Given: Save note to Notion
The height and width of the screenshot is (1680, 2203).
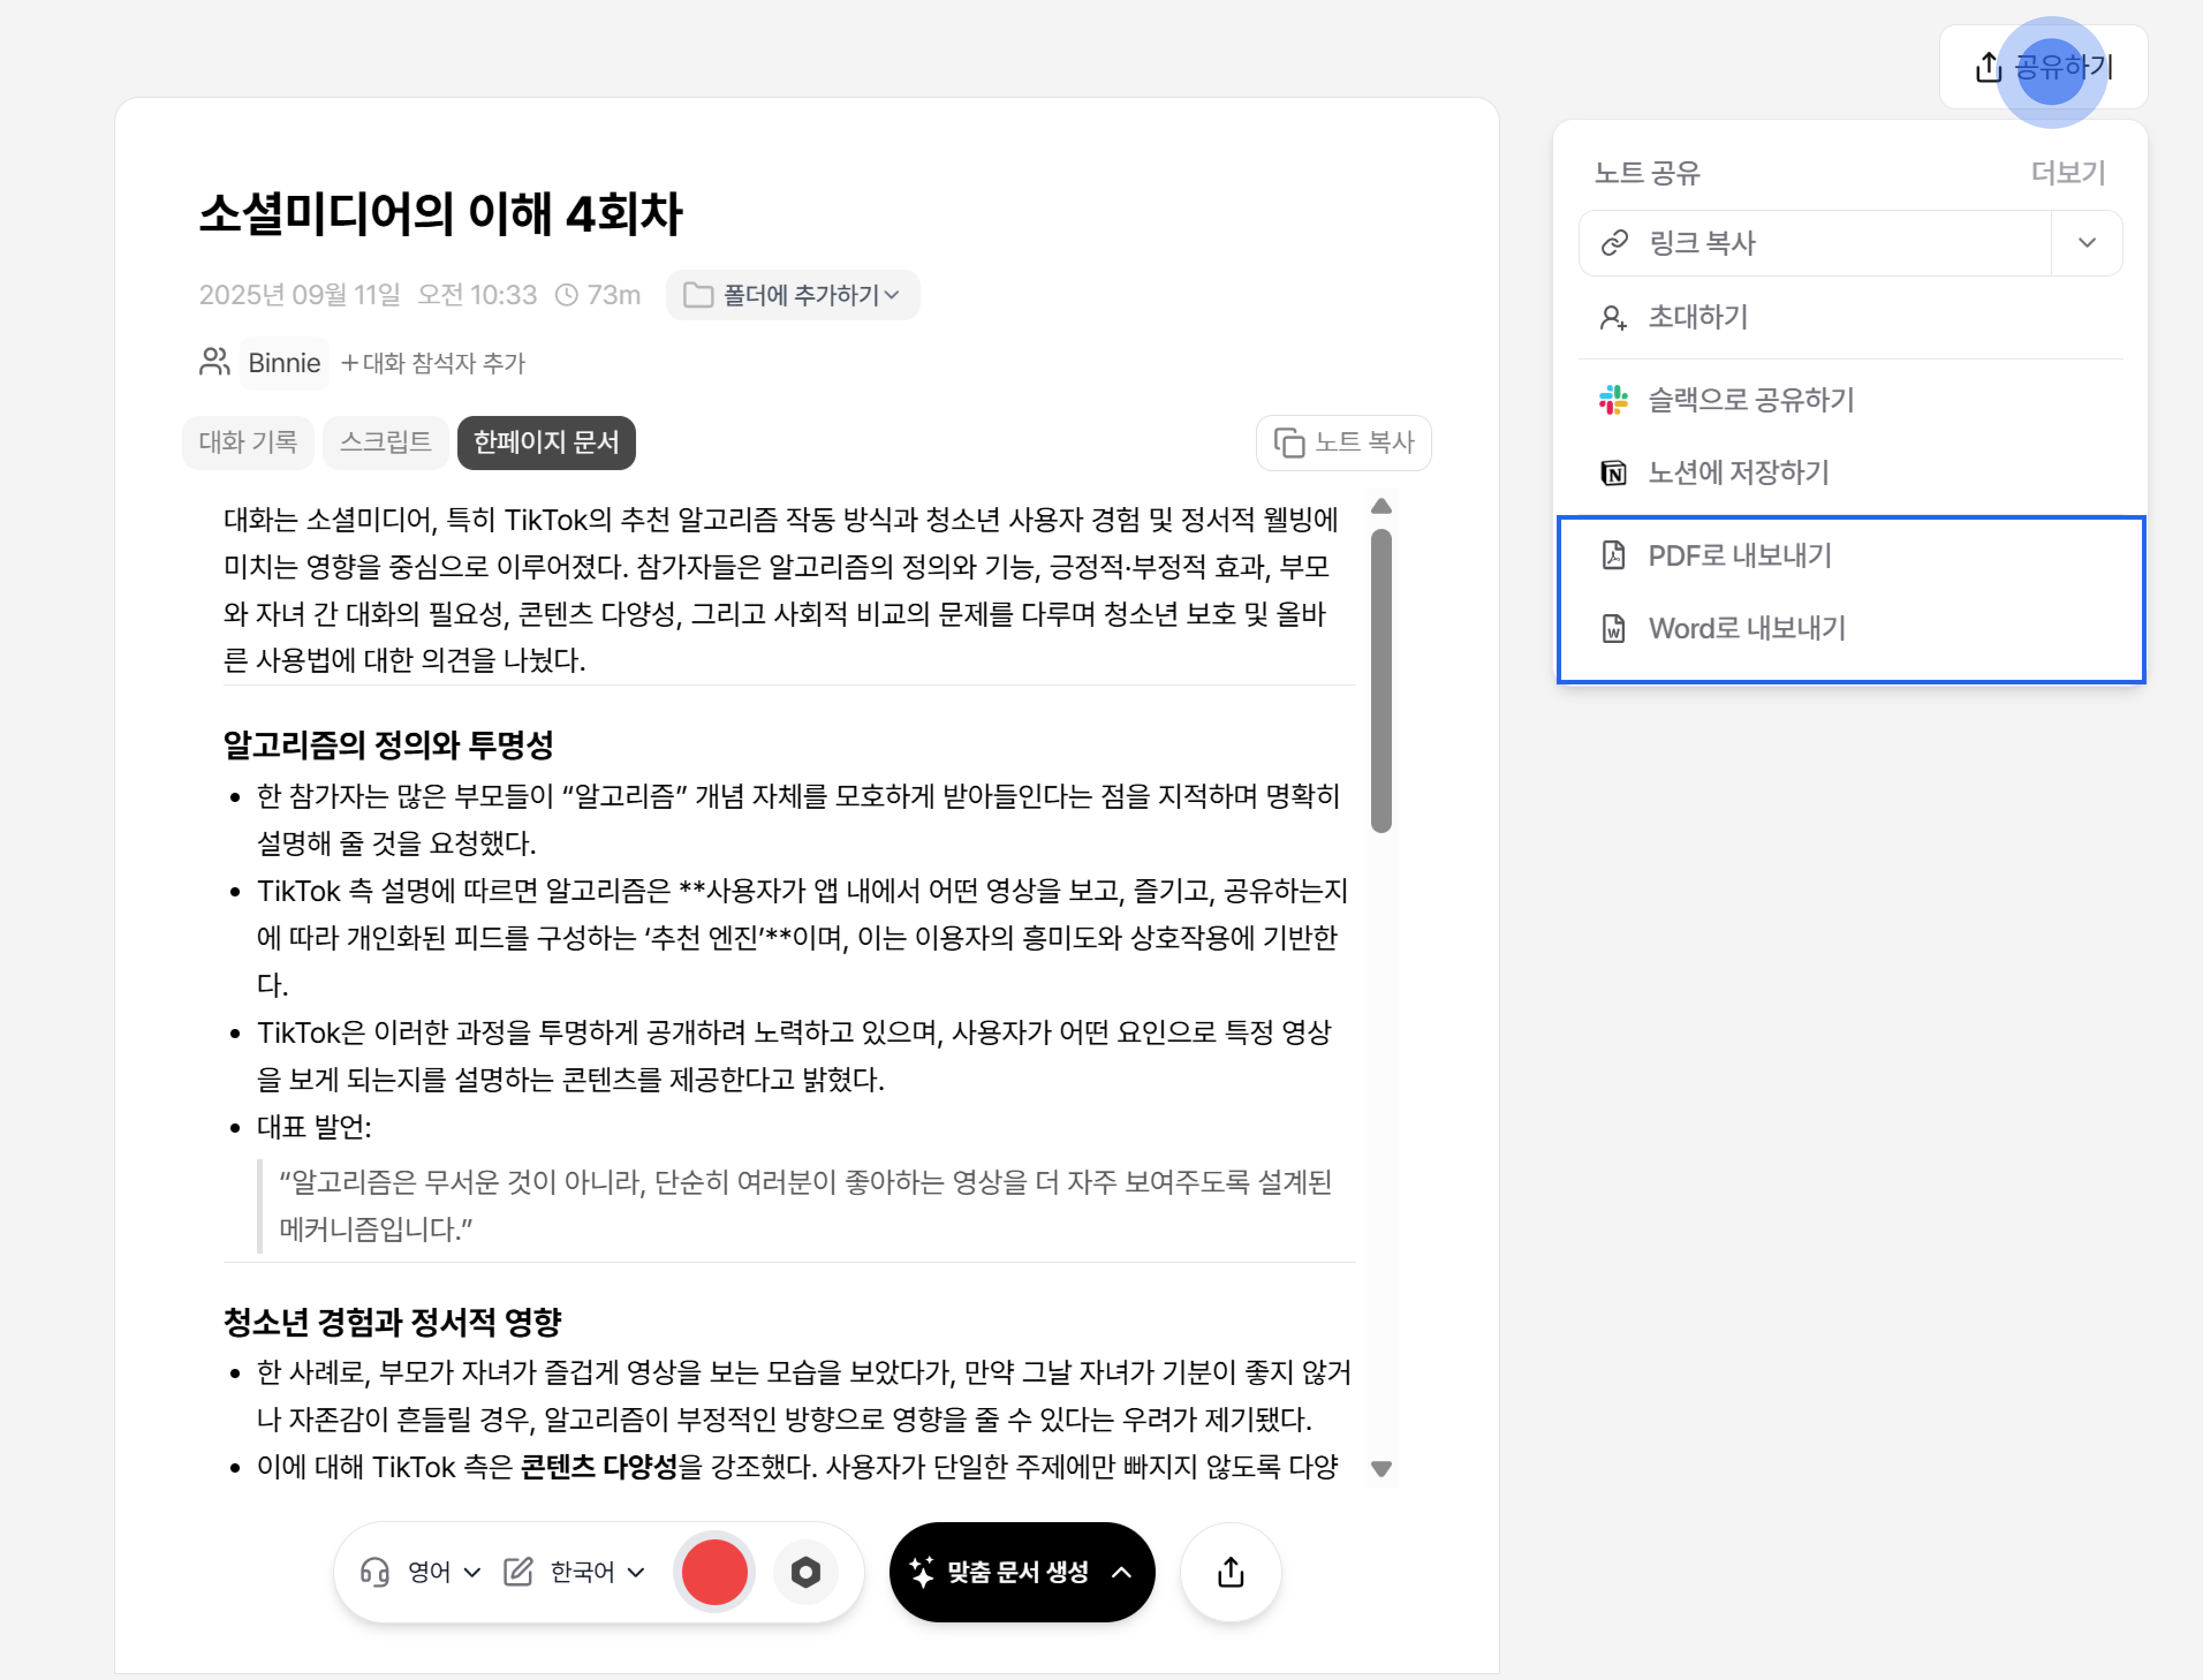Looking at the screenshot, I should [x=1738, y=472].
